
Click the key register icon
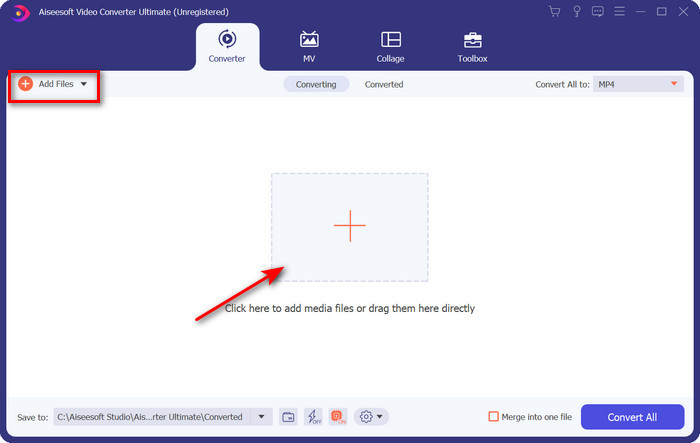pyautogui.click(x=576, y=12)
